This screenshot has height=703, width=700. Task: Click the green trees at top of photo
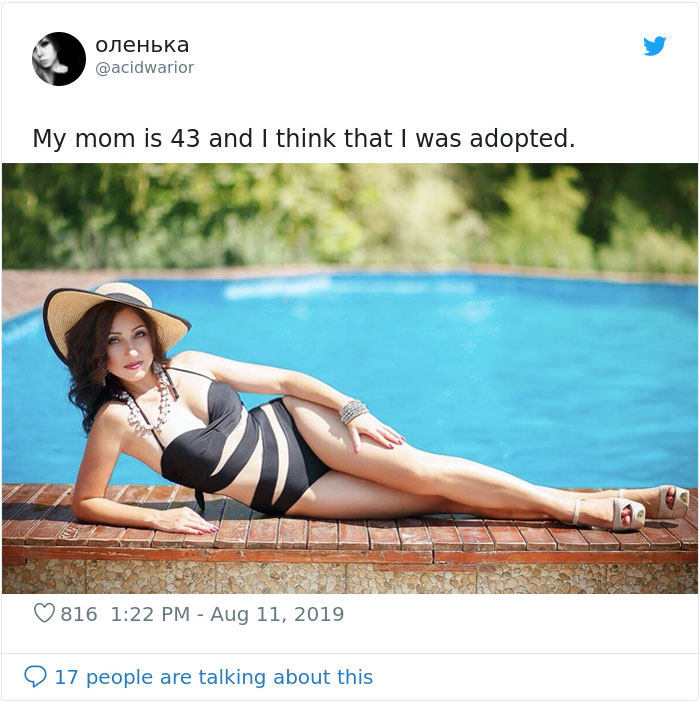click(x=350, y=210)
